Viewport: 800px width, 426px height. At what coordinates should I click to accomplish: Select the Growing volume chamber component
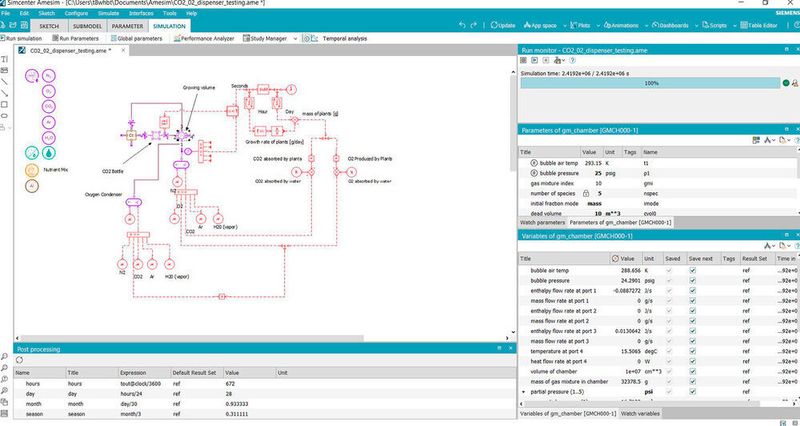182,135
